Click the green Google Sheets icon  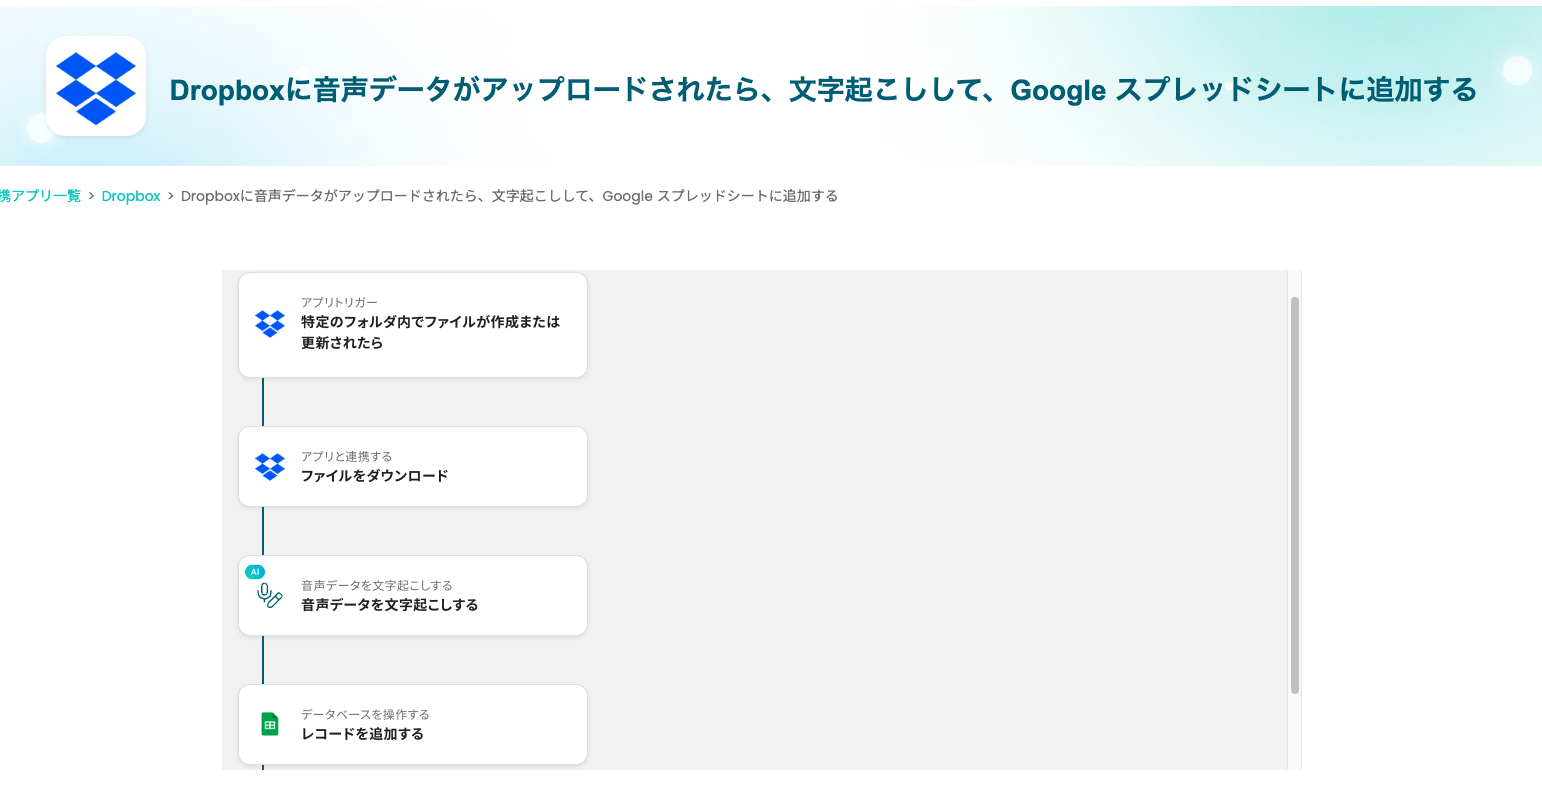point(270,724)
